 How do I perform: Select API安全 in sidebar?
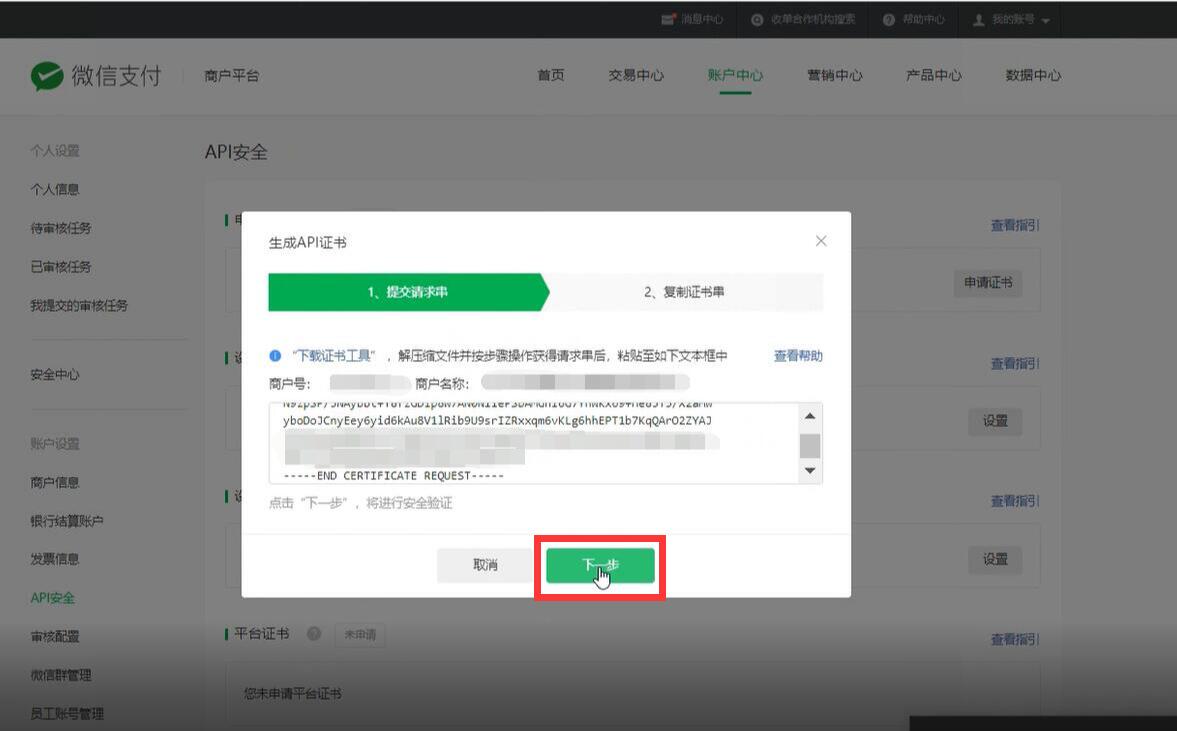pos(53,598)
